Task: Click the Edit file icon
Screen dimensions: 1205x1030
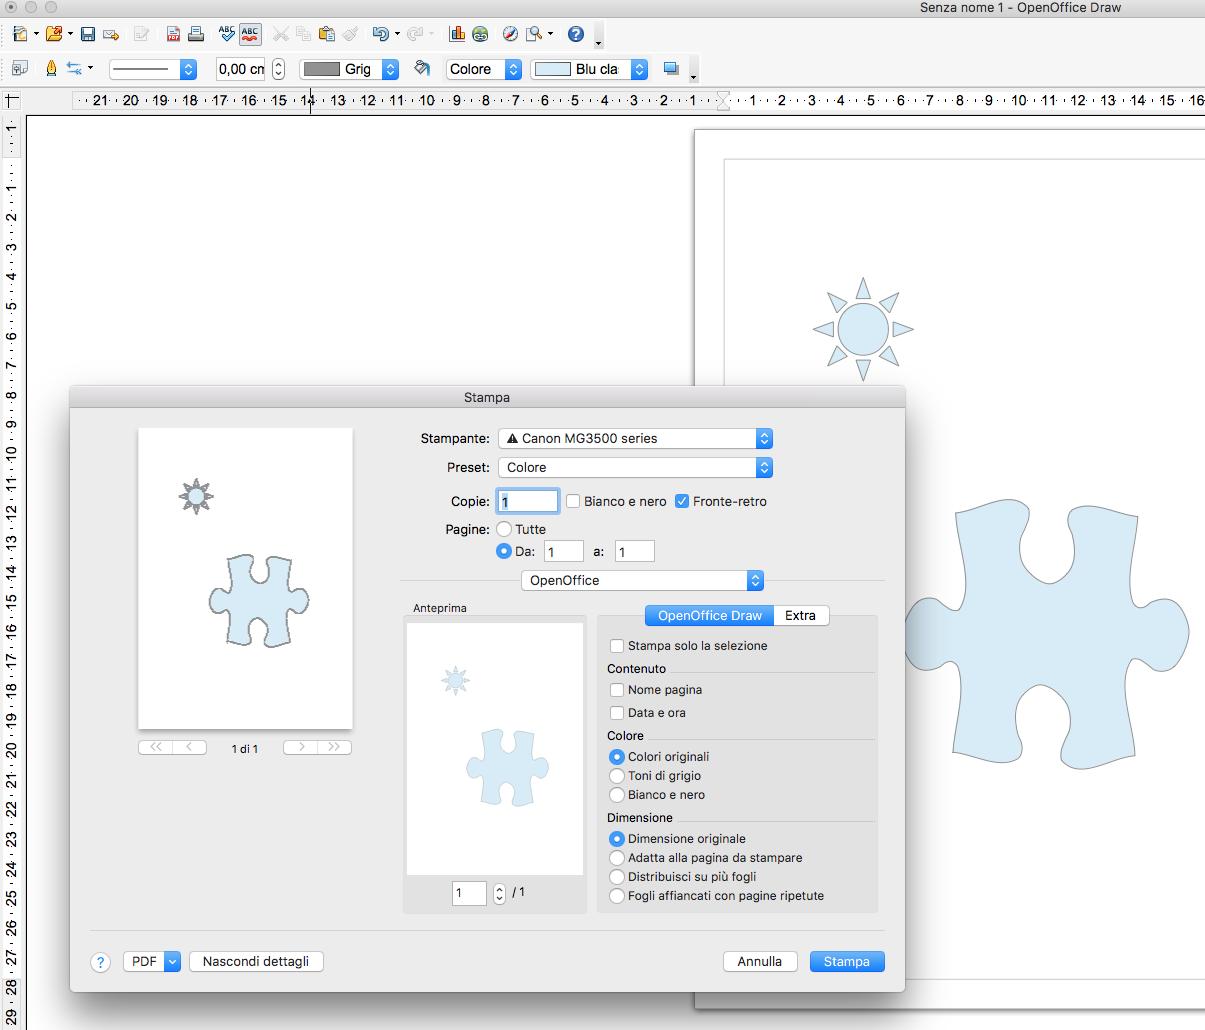Action: point(142,34)
